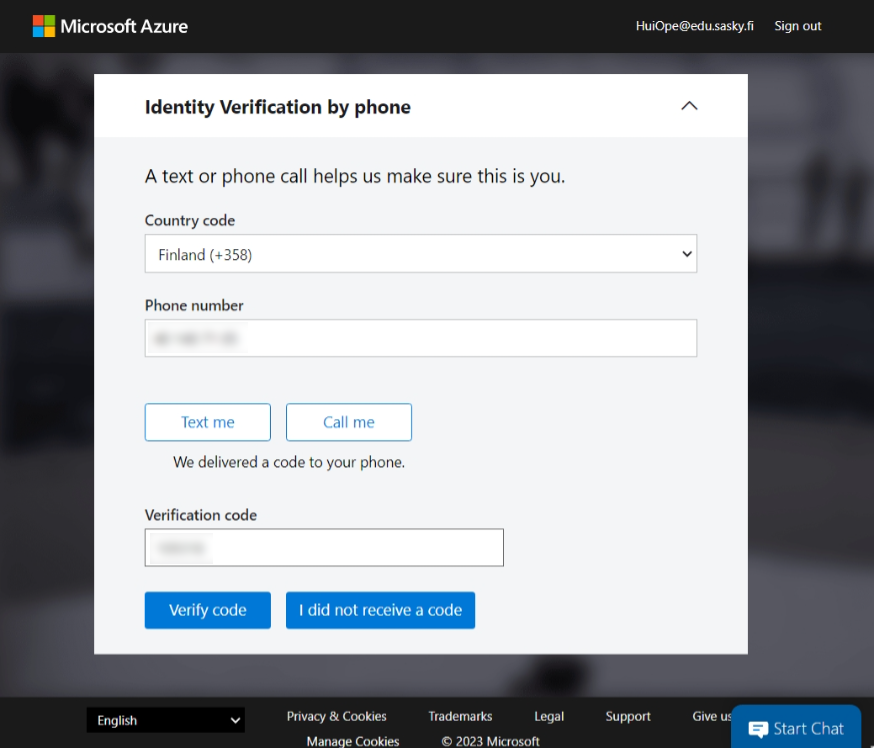Click the Verify code button
This screenshot has width=874, height=748.
[x=208, y=610]
